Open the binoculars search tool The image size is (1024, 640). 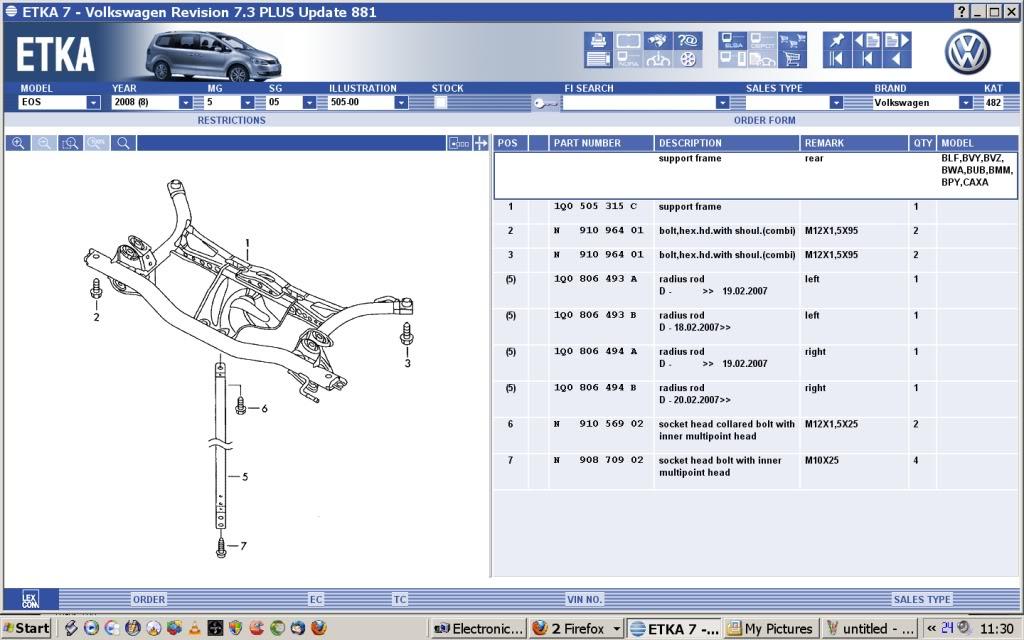(658, 40)
